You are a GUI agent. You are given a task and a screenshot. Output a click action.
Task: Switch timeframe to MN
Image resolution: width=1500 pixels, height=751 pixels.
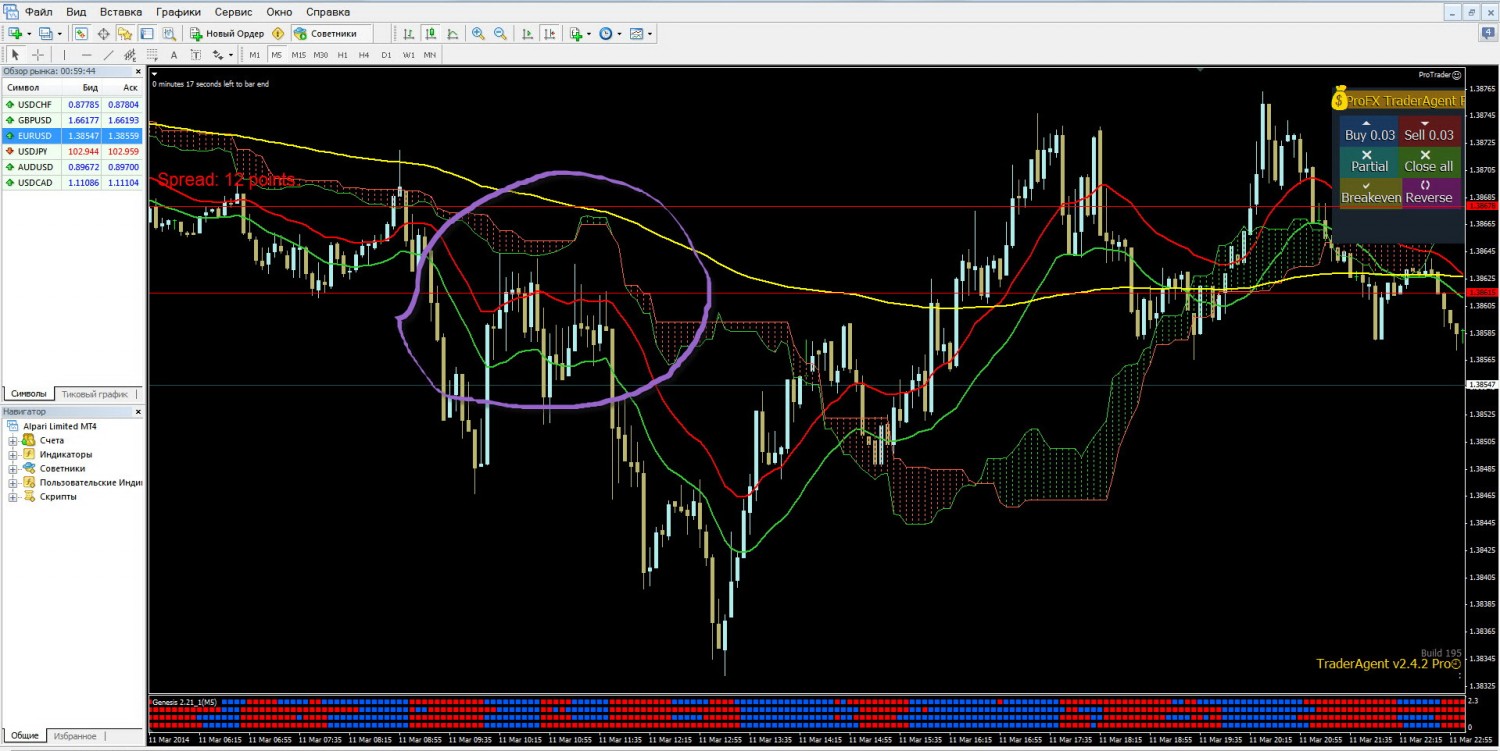(430, 54)
